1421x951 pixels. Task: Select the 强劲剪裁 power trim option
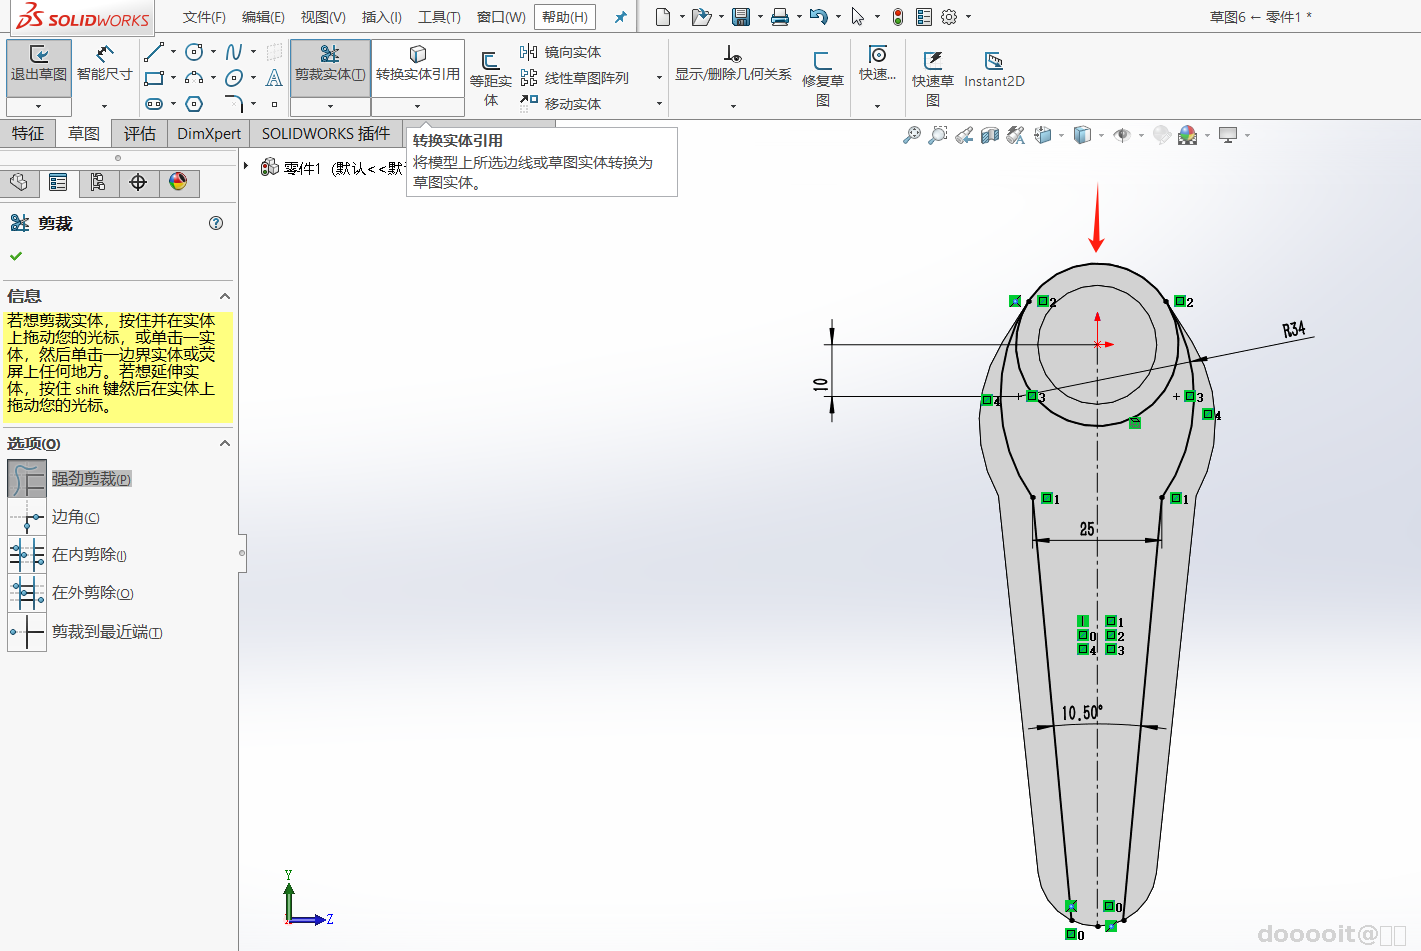tap(27, 479)
